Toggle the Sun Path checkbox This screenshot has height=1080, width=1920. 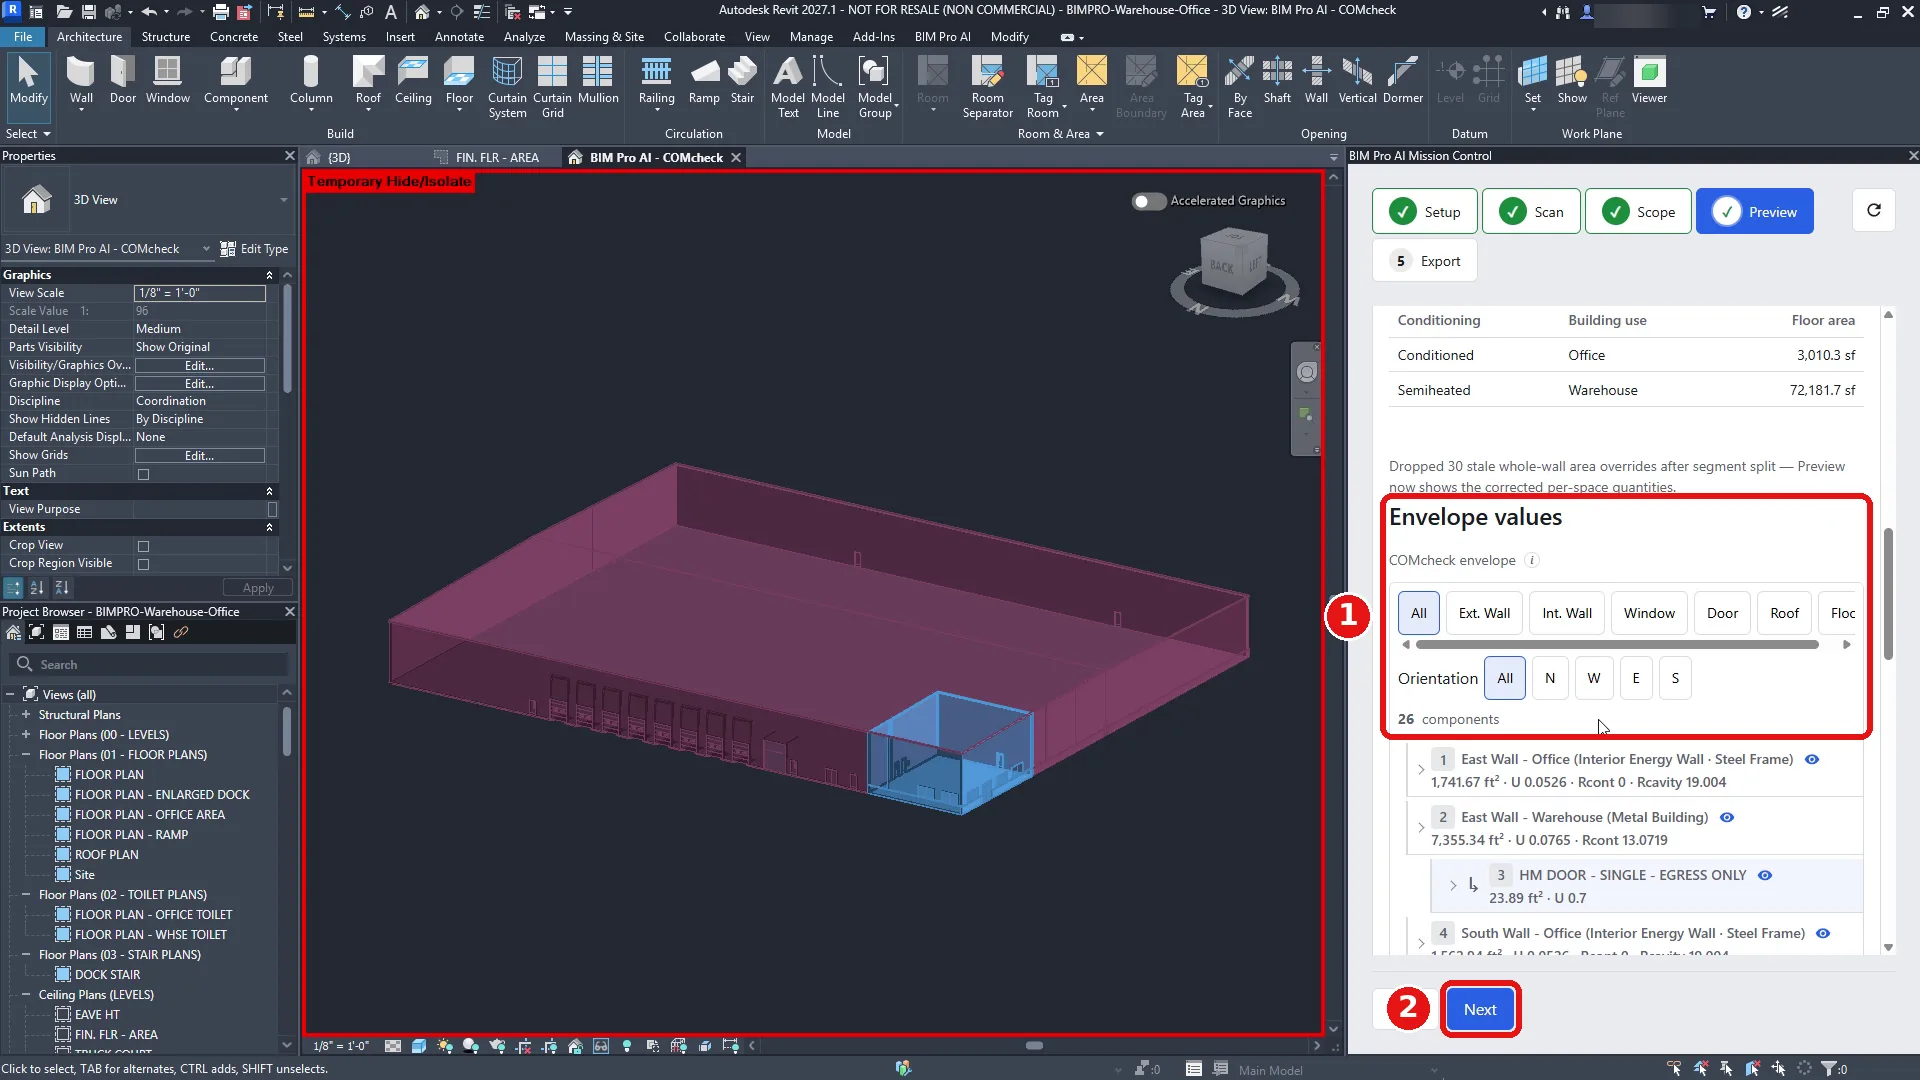[143, 474]
